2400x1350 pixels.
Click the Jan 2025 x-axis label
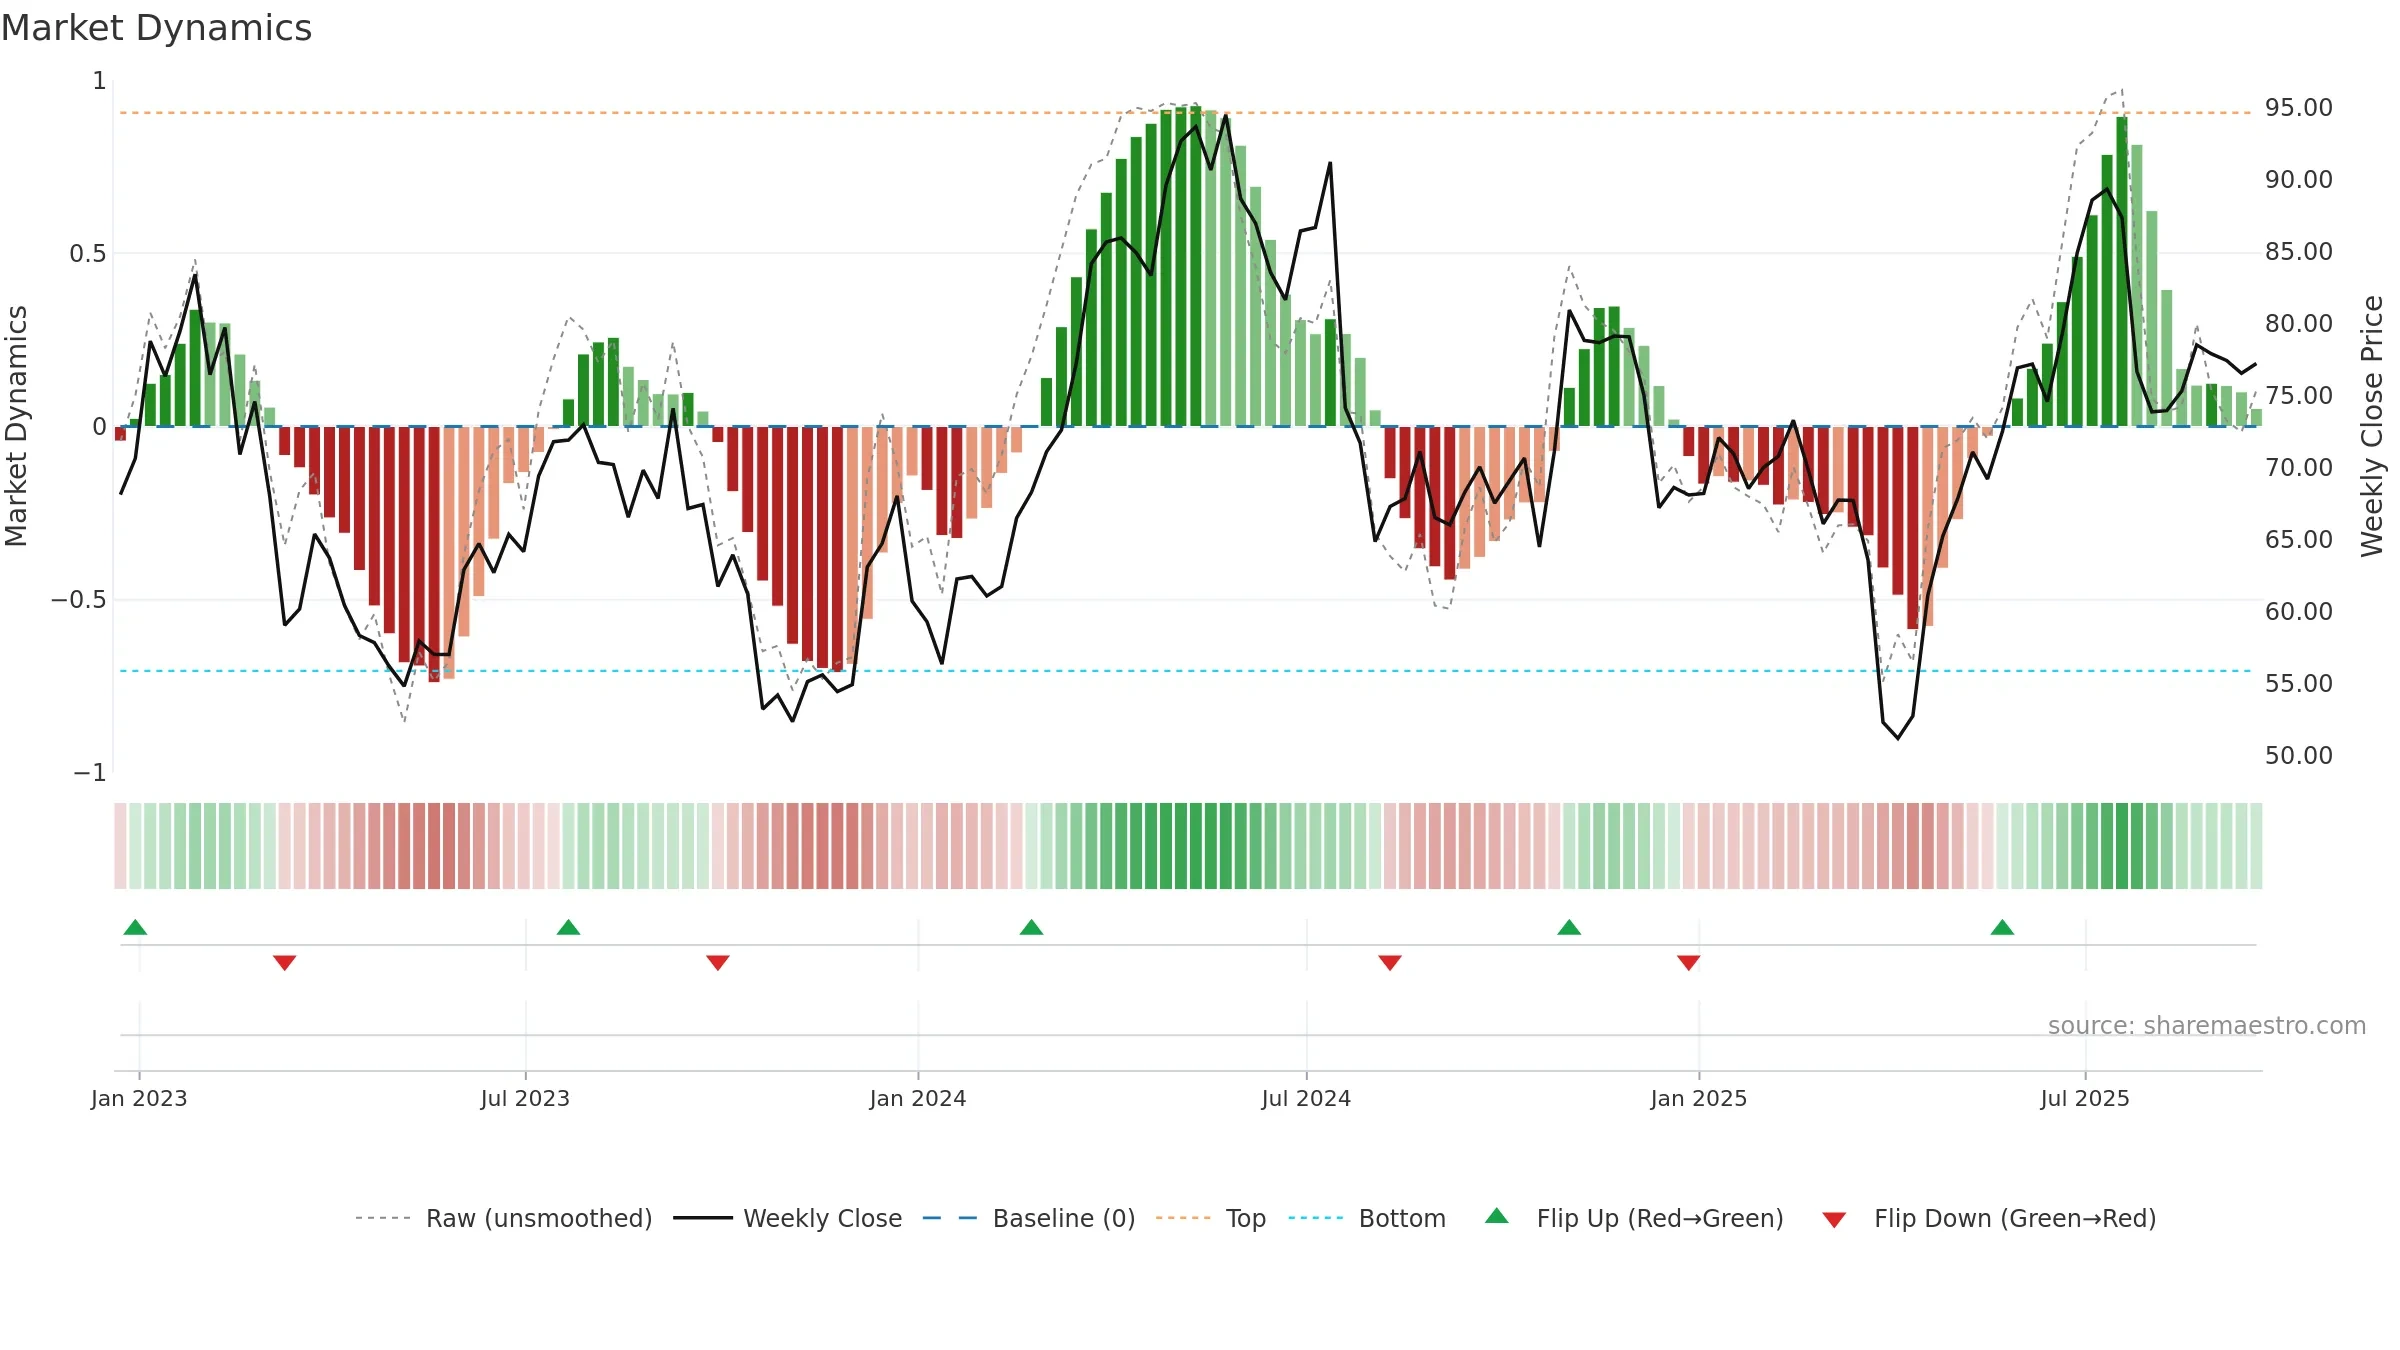pos(1699,1098)
